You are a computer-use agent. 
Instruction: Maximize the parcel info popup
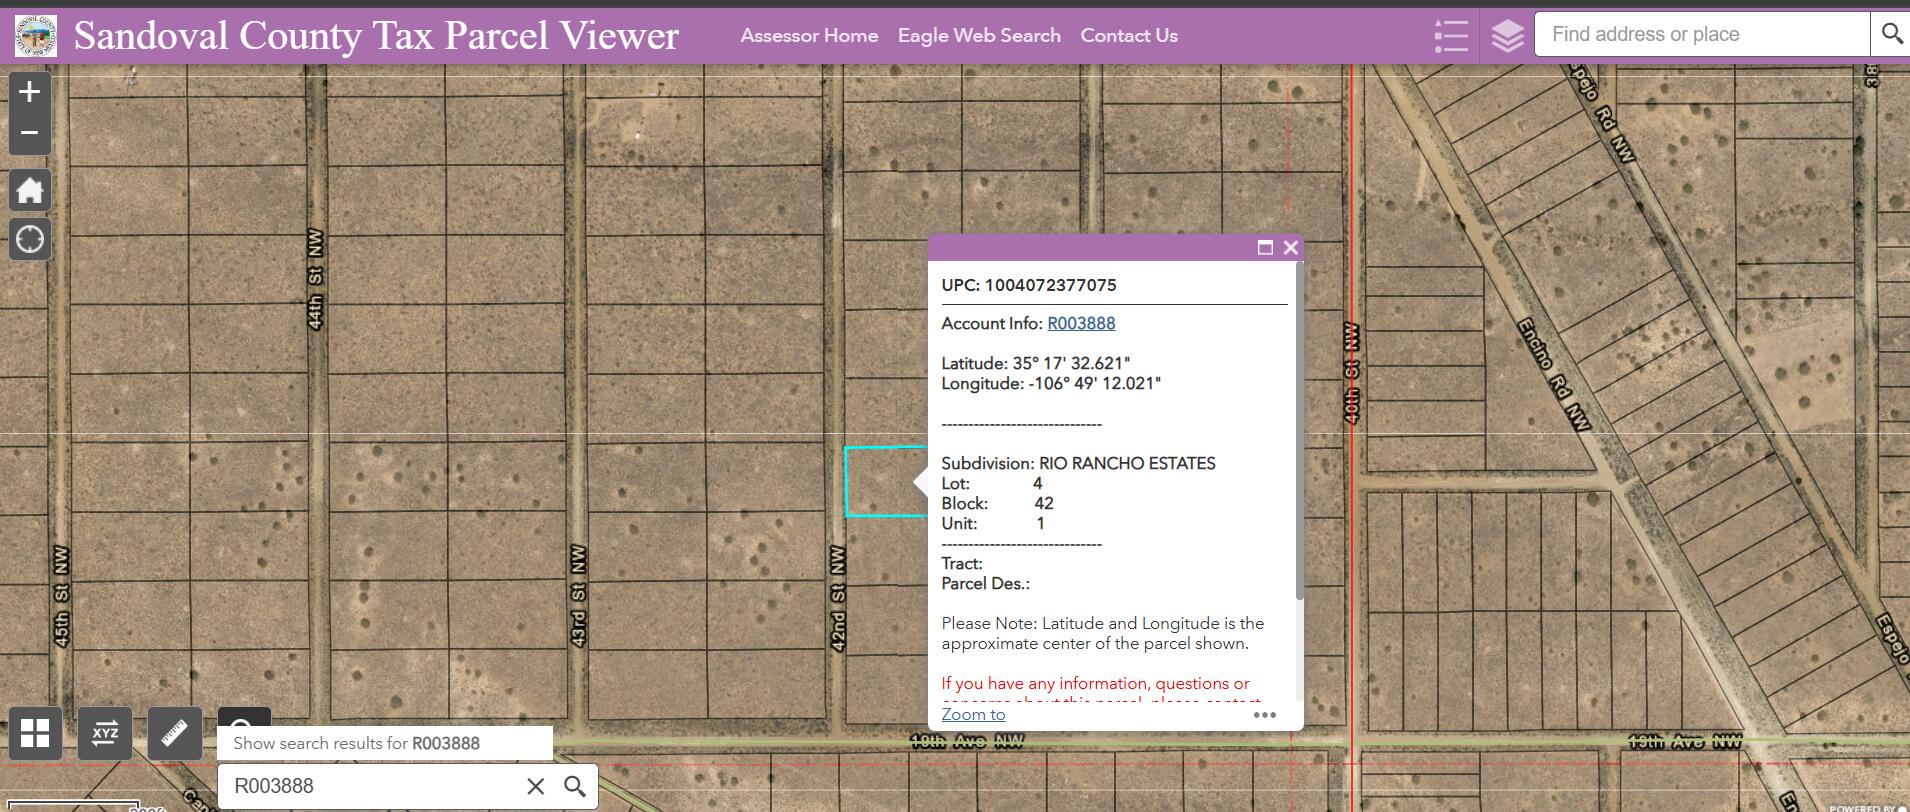pyautogui.click(x=1265, y=247)
